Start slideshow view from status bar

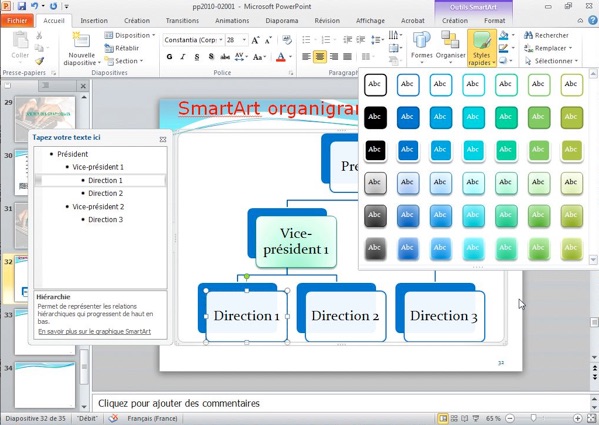476,419
